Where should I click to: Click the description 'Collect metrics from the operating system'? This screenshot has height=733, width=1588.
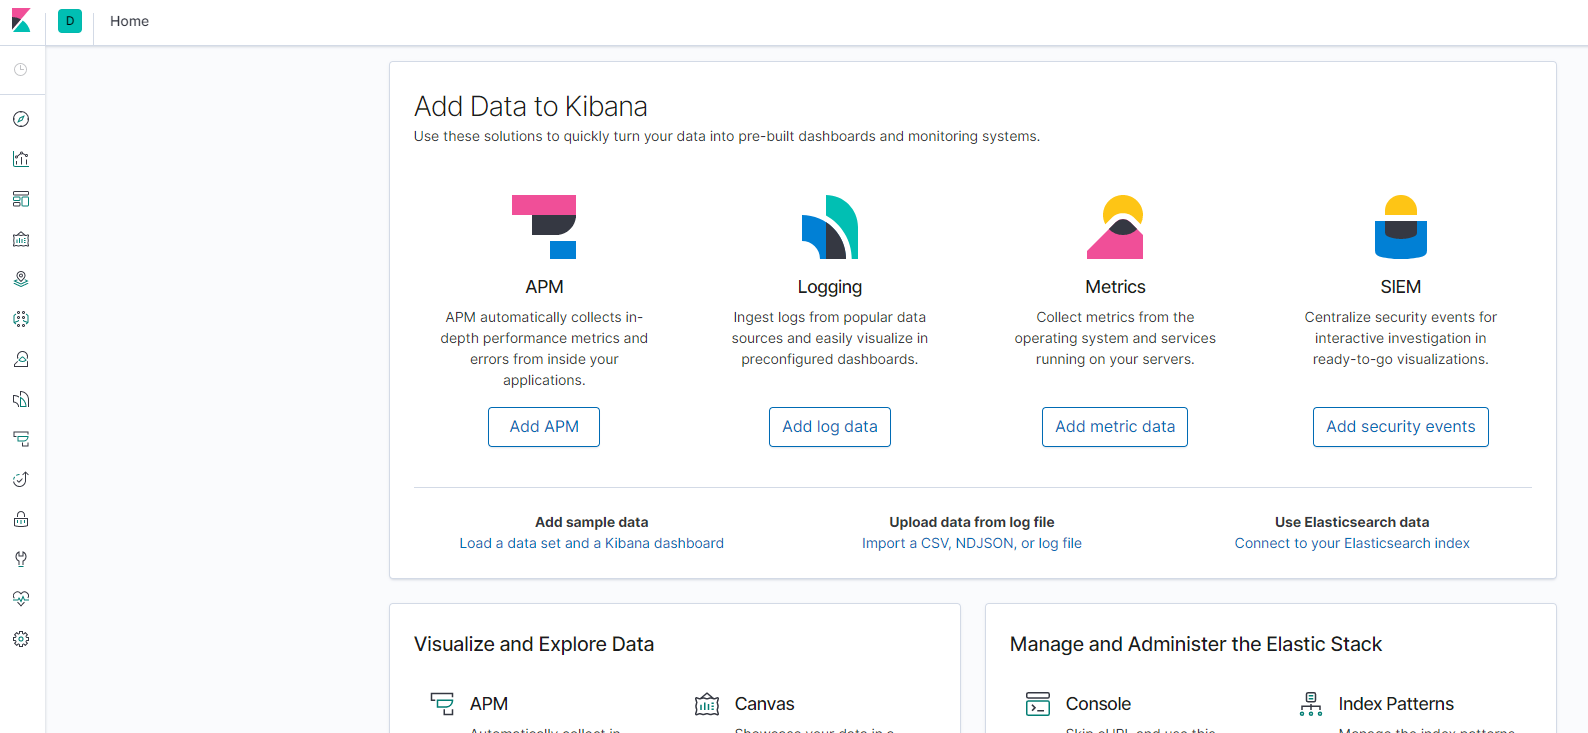tap(1115, 338)
